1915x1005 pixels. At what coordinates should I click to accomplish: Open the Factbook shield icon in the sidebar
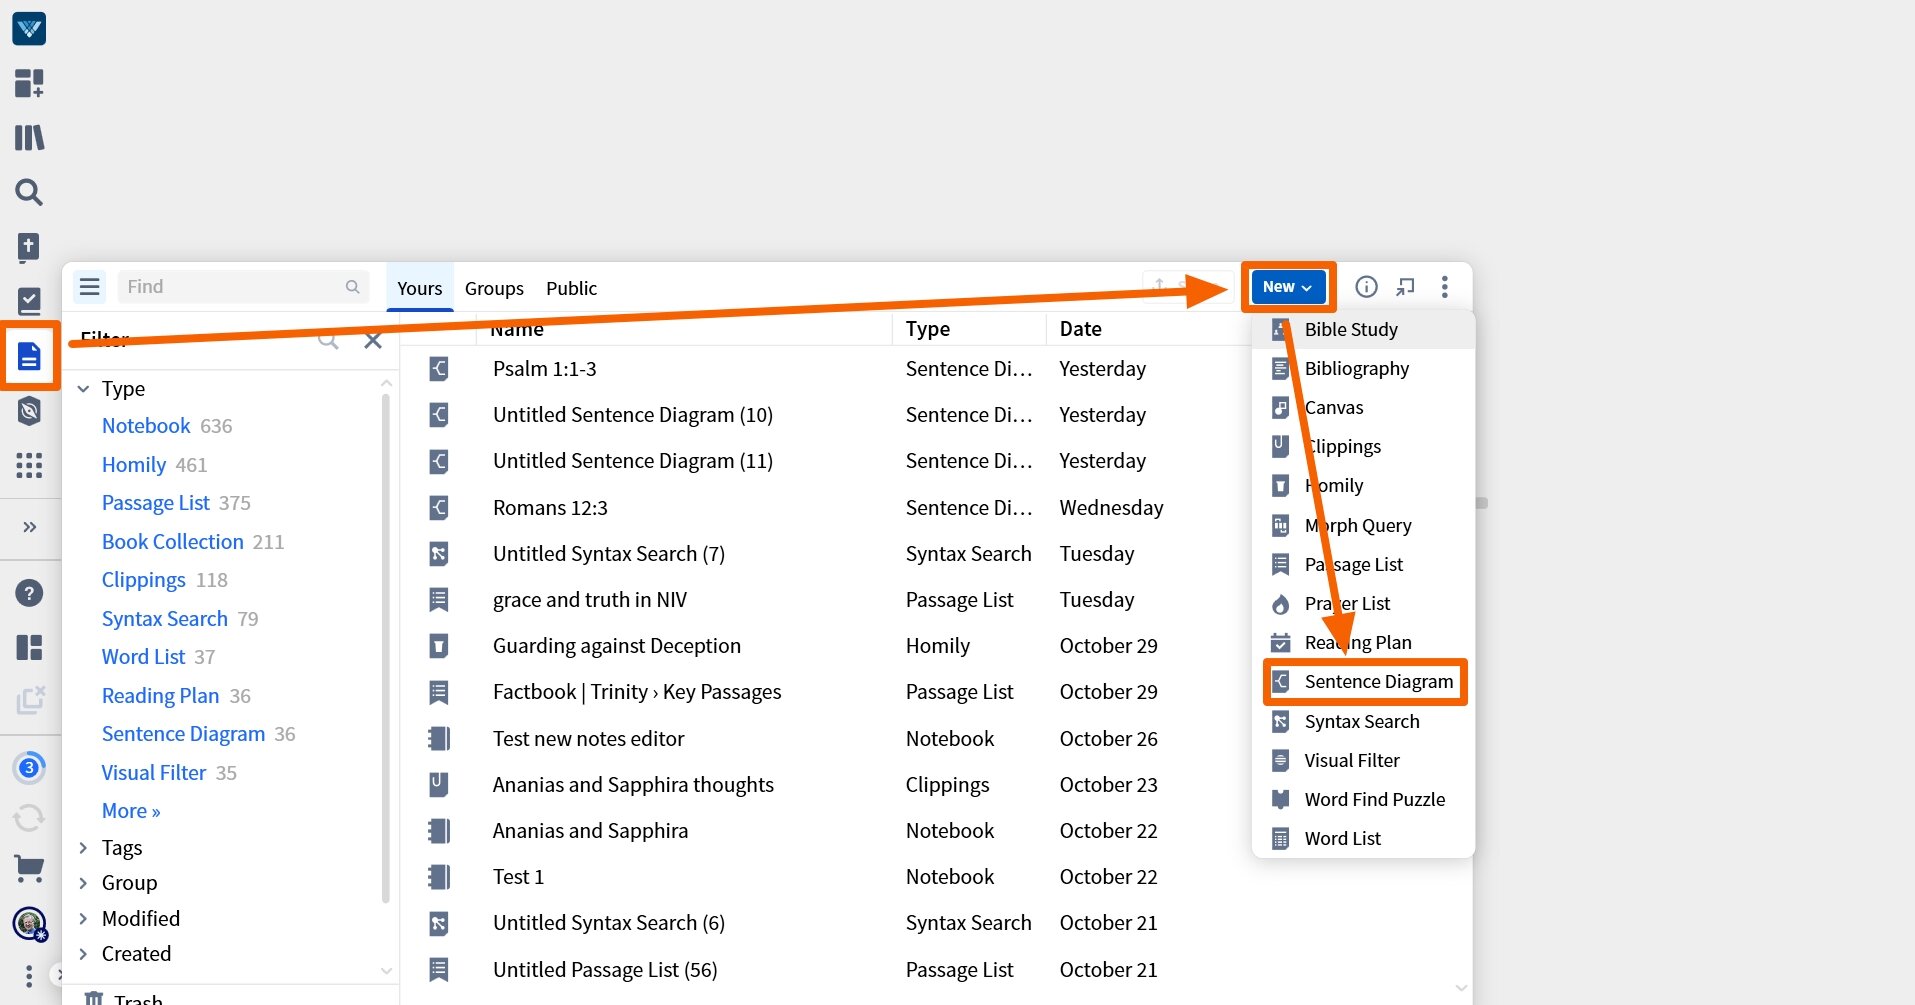click(29, 410)
